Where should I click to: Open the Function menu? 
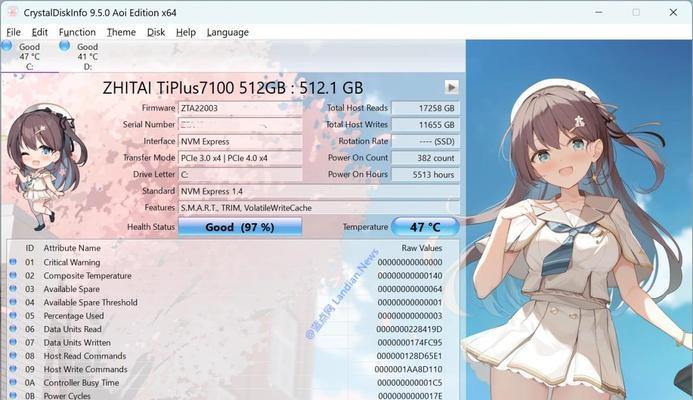pos(77,32)
